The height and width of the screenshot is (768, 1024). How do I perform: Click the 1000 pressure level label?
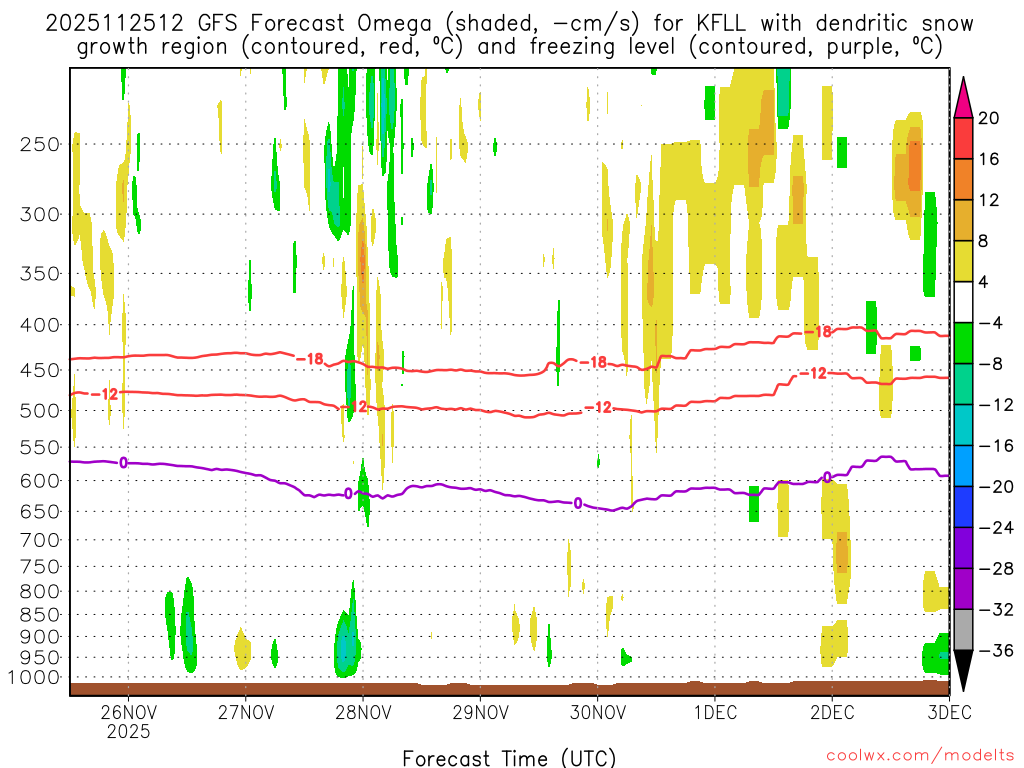(36, 677)
